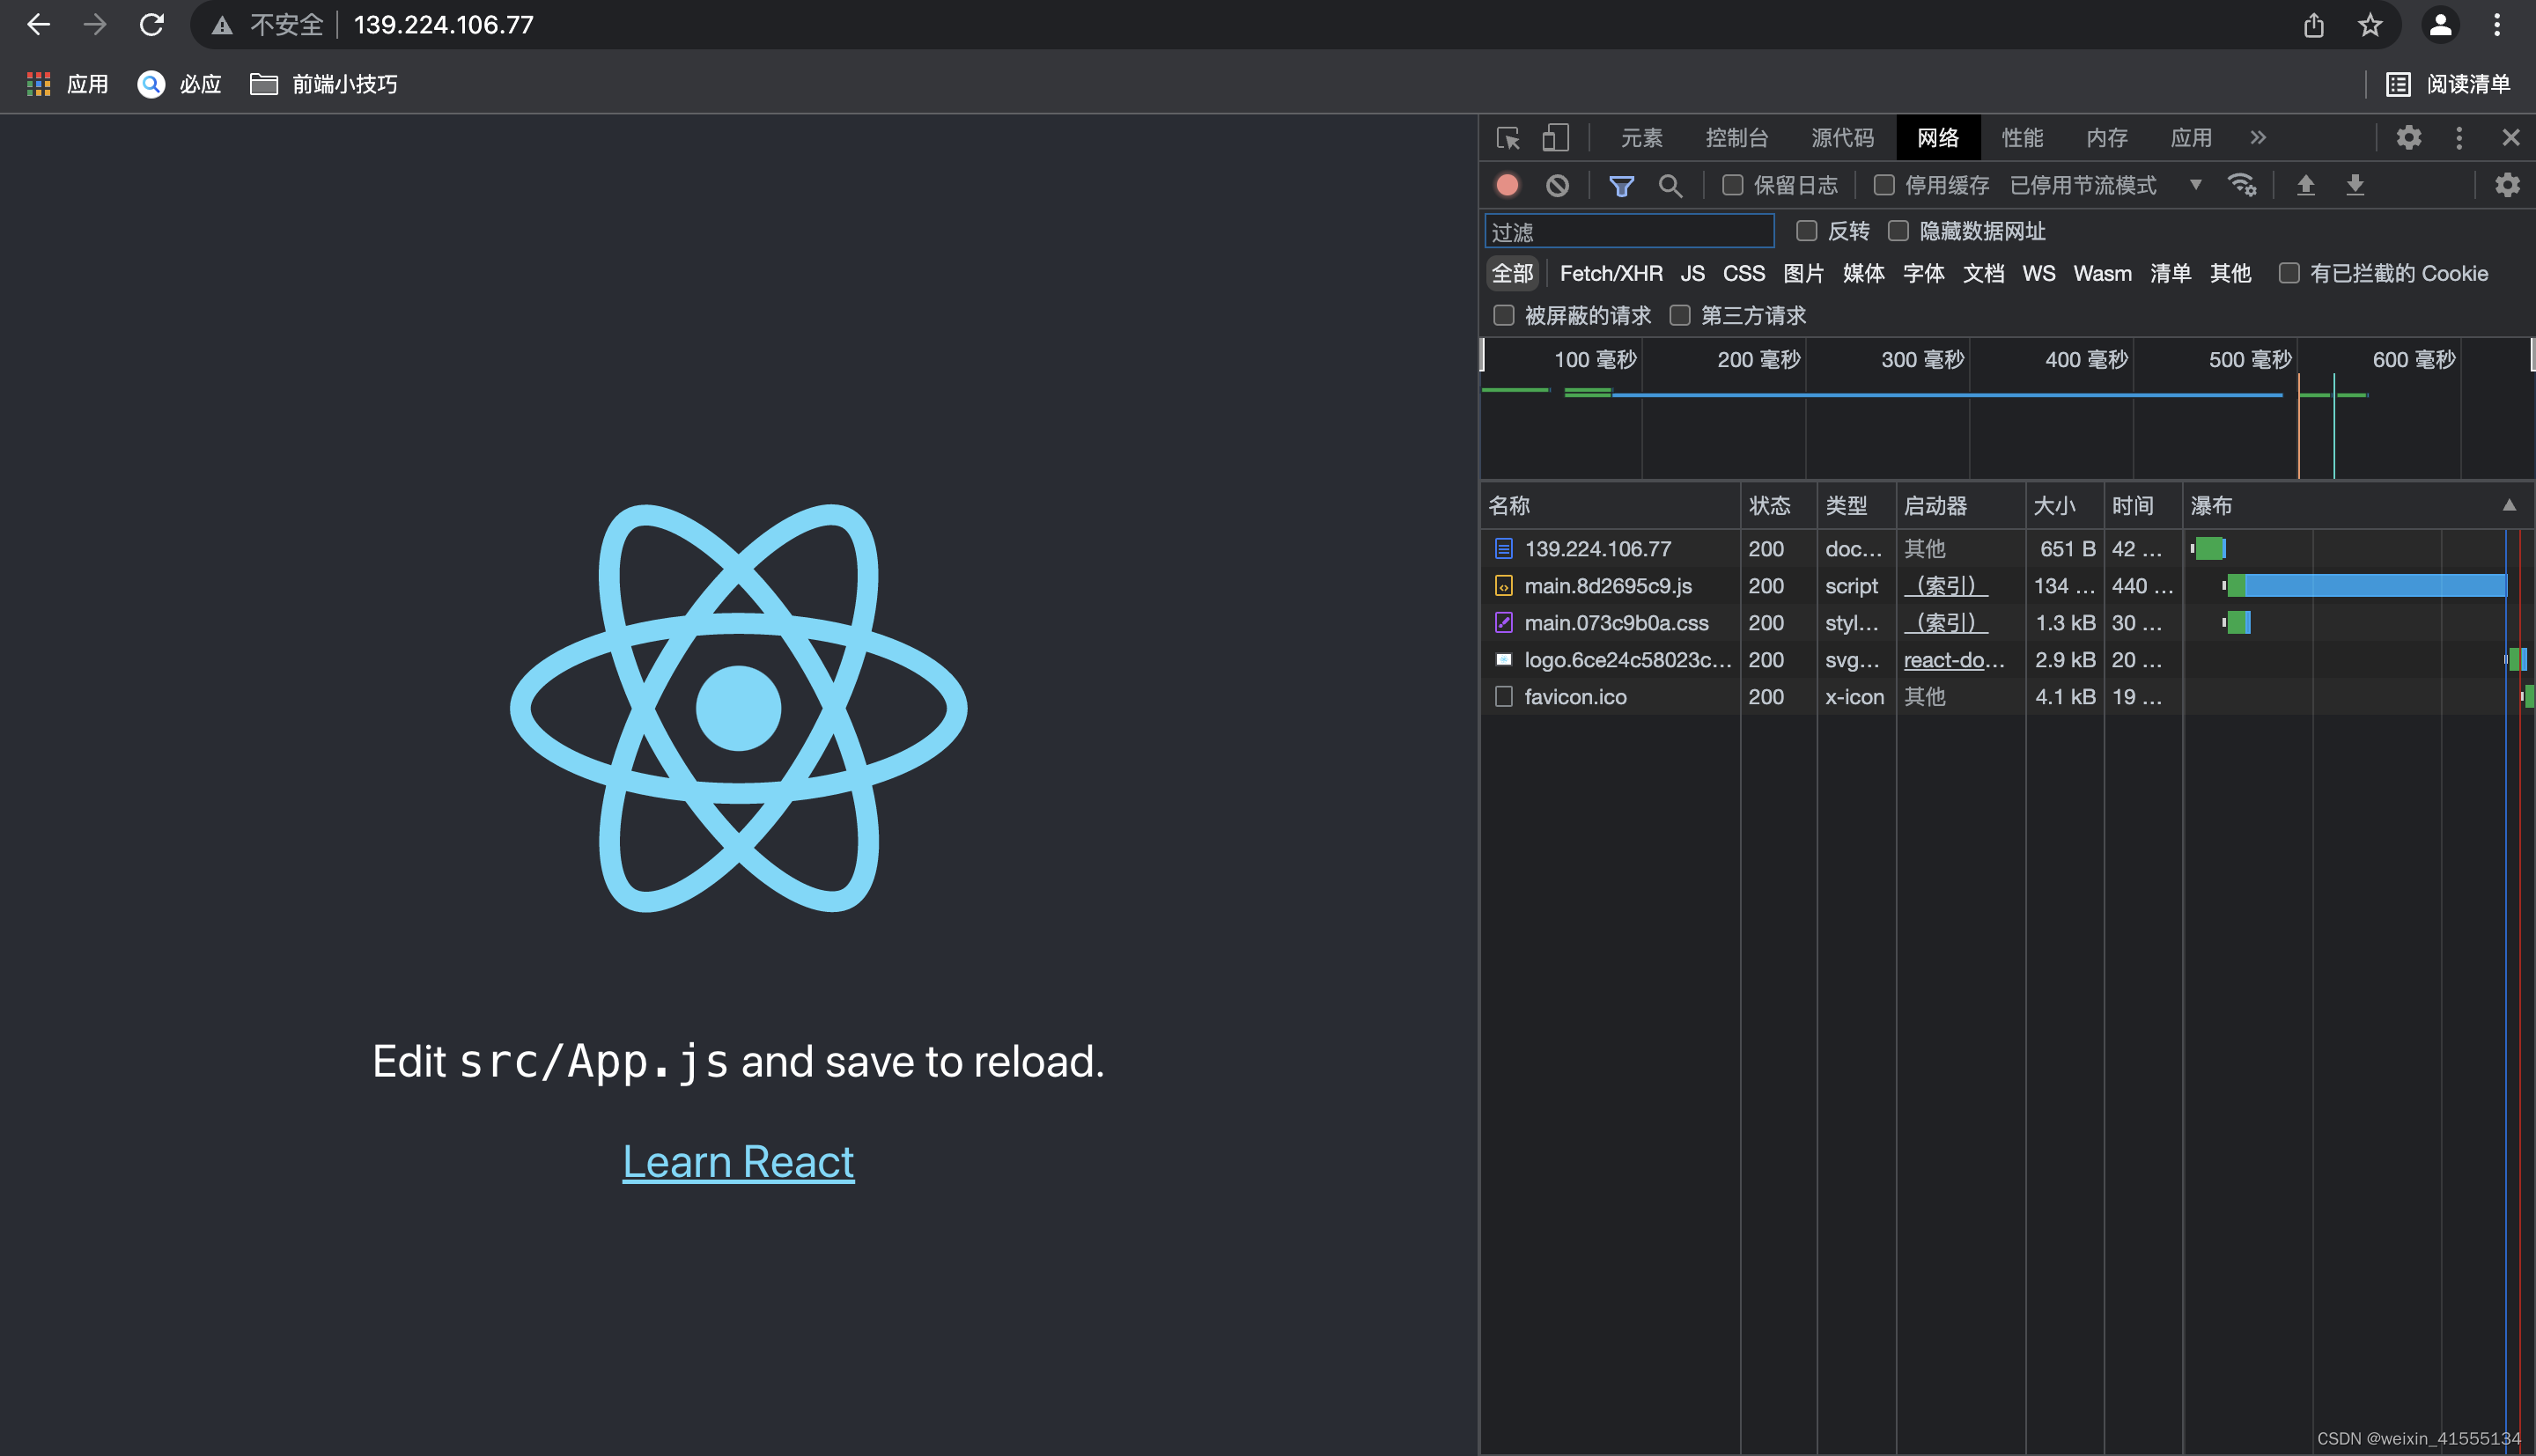This screenshot has width=2536, height=1456.
Task: Filter by WS requests
Action: click(2038, 273)
